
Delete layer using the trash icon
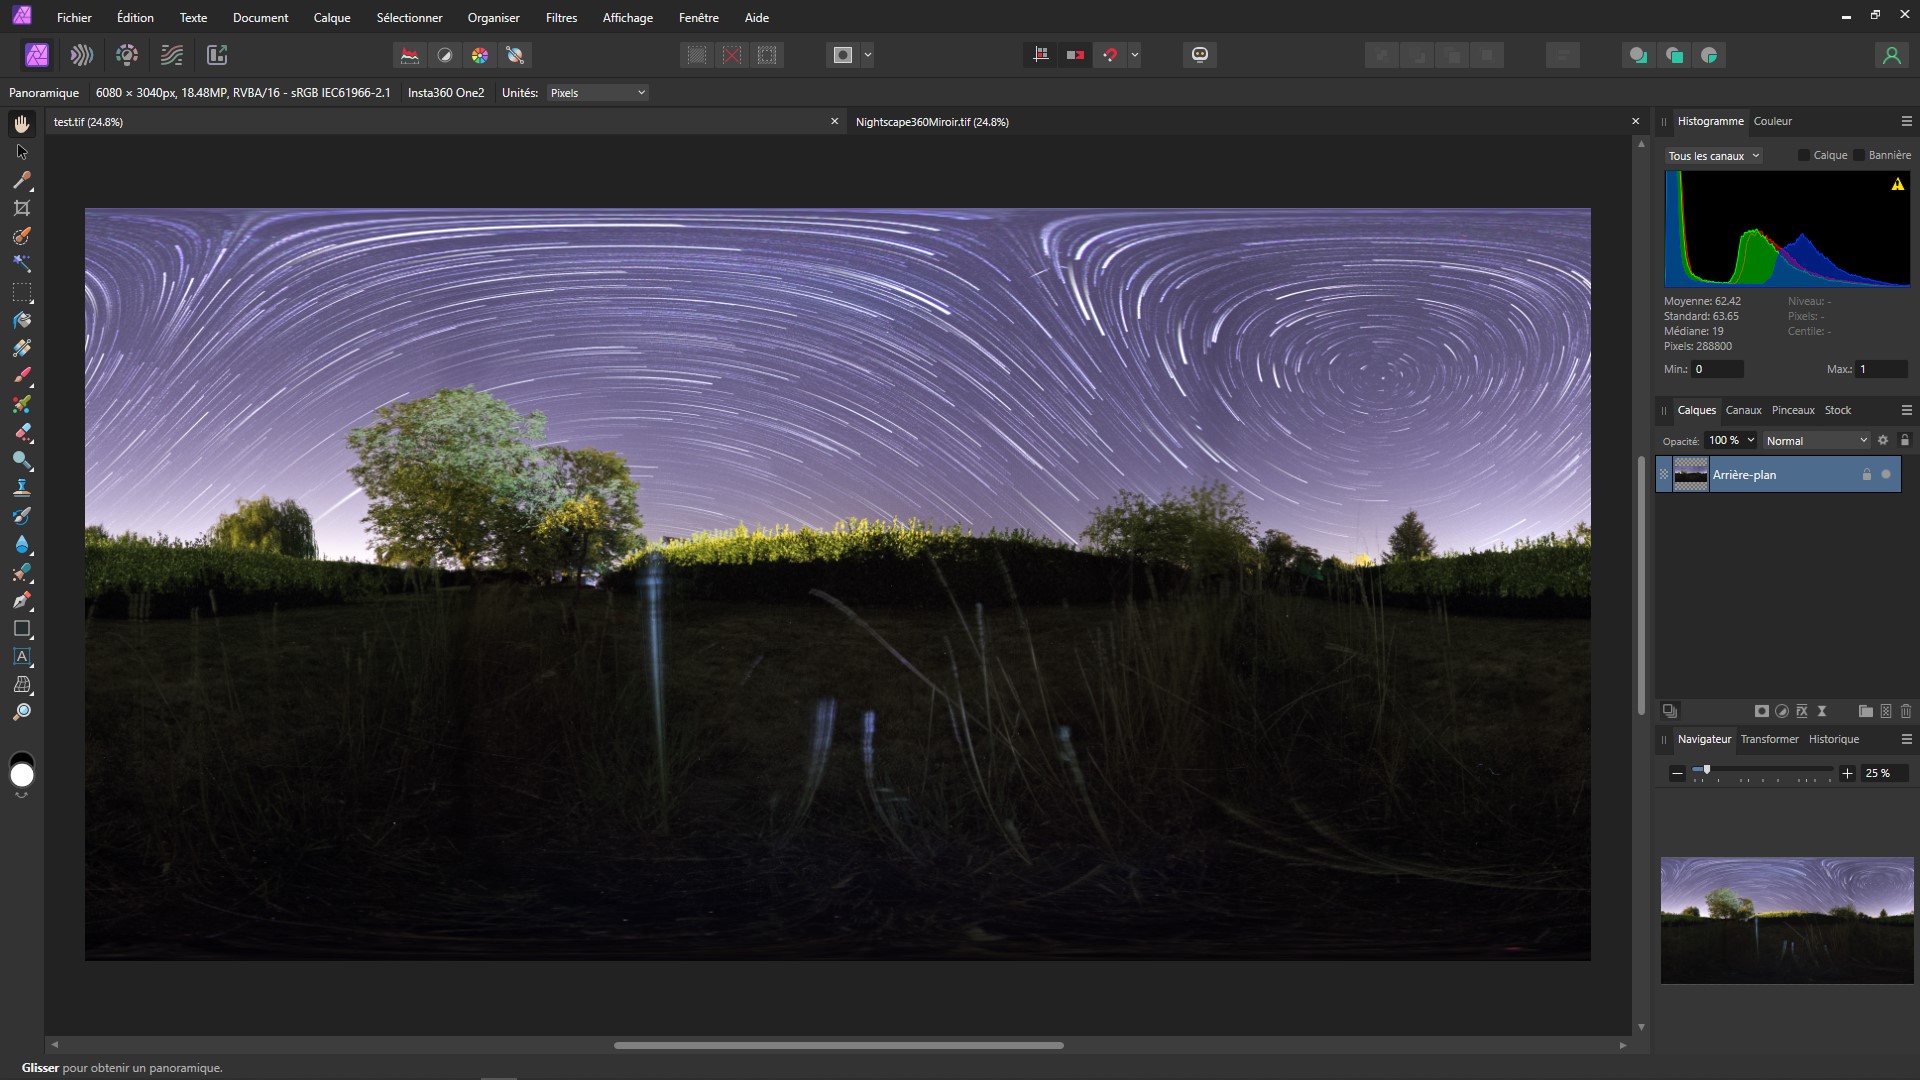(1906, 711)
